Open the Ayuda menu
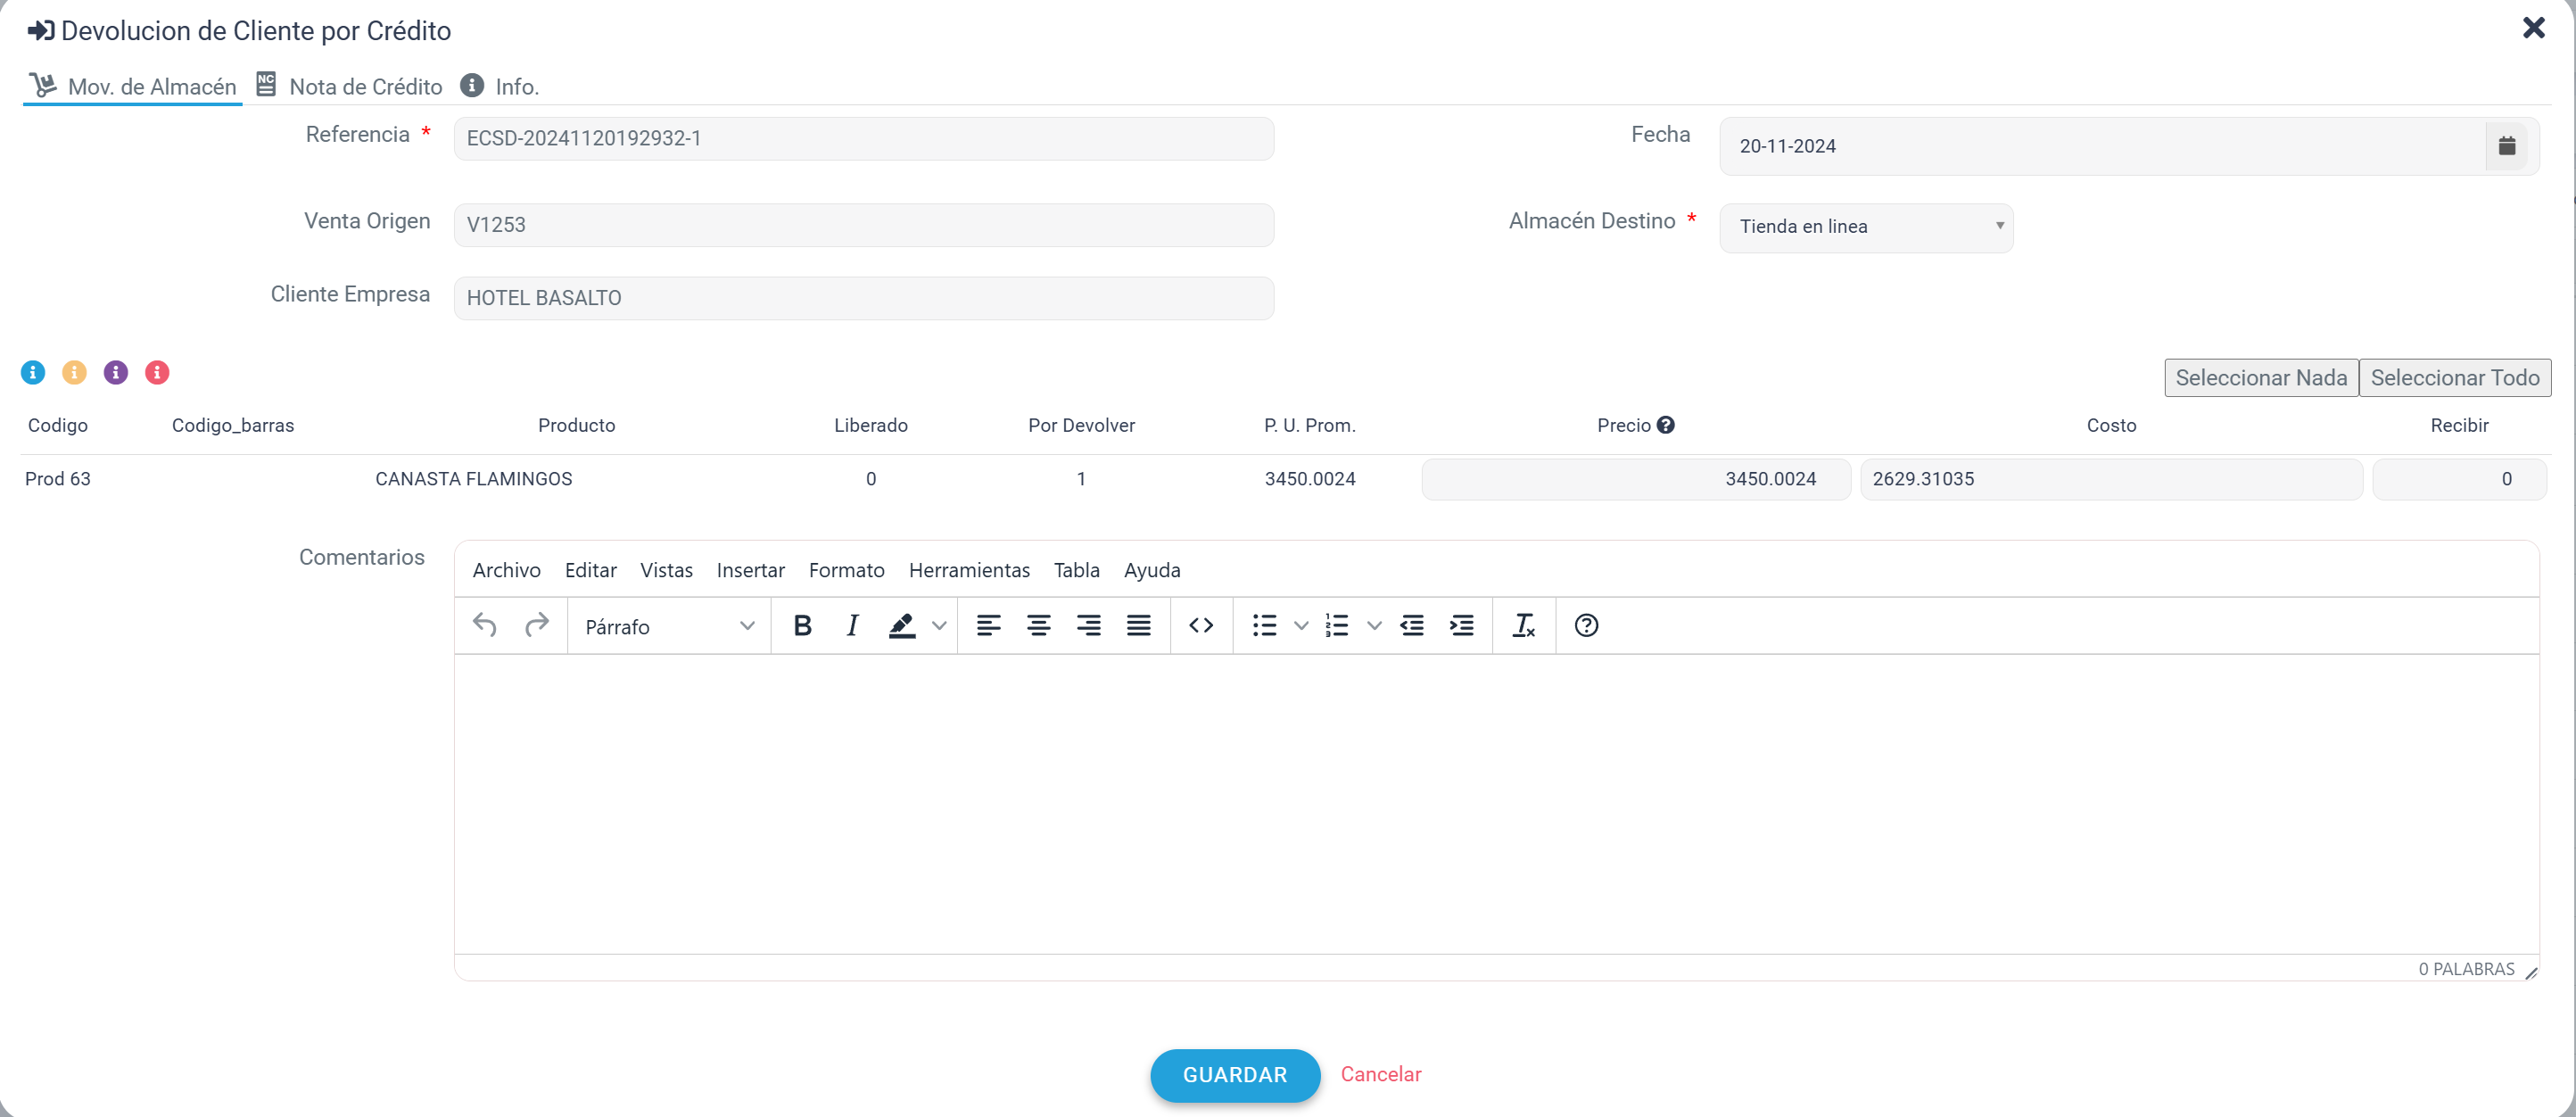Viewport: 2576px width, 1117px height. (1151, 570)
